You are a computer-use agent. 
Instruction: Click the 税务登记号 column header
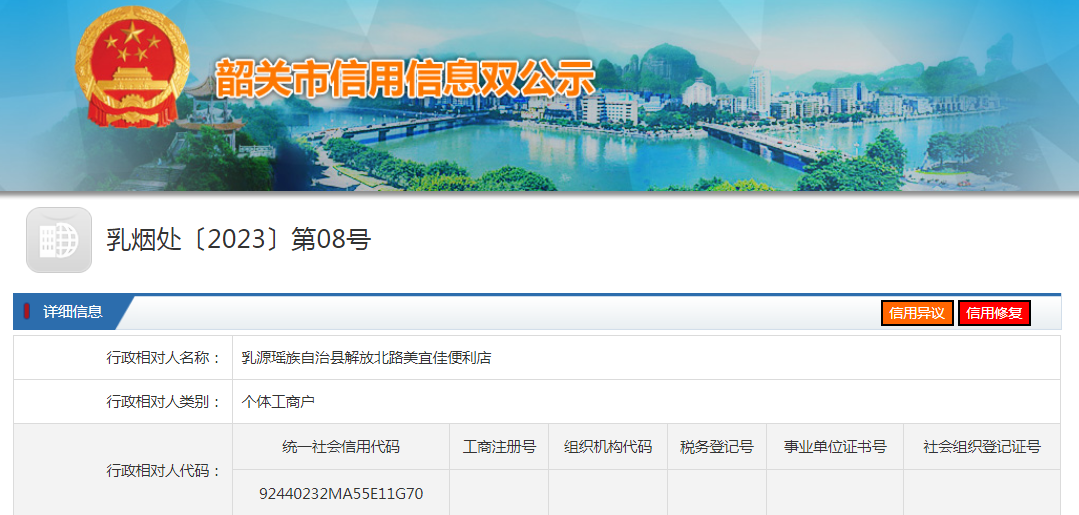(717, 447)
